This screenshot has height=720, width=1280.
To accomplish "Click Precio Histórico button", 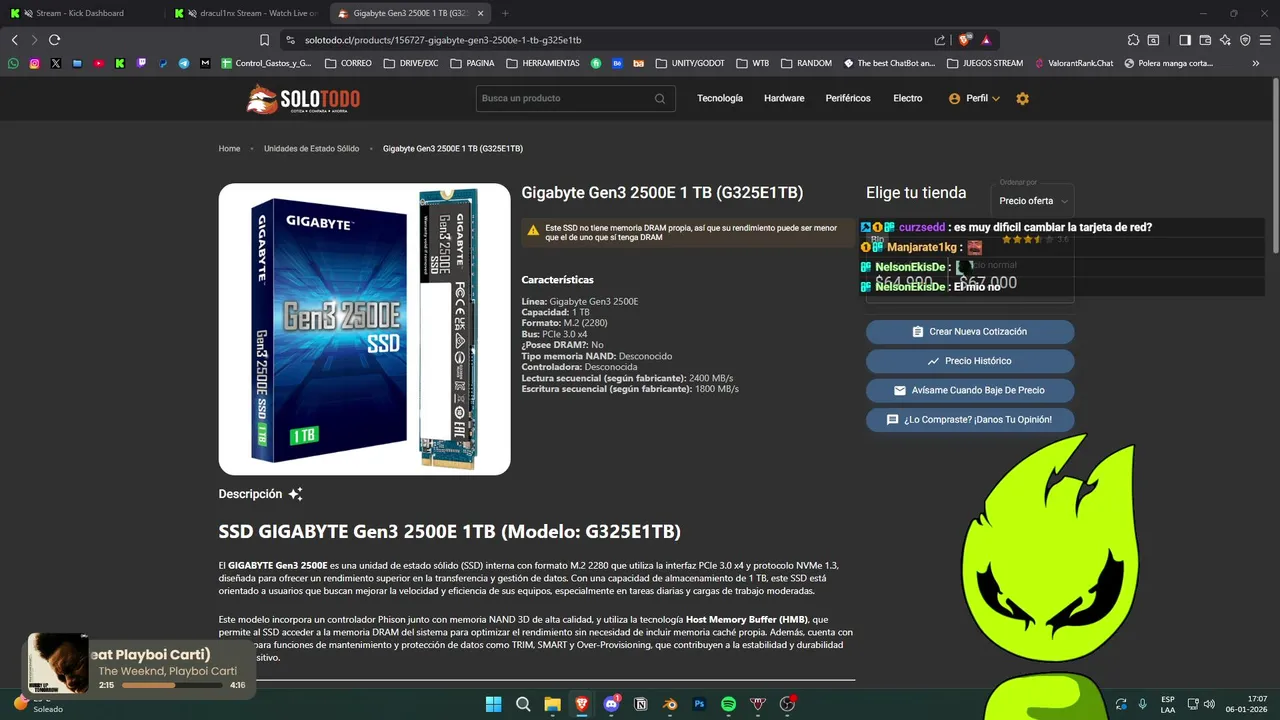I will point(970,361).
